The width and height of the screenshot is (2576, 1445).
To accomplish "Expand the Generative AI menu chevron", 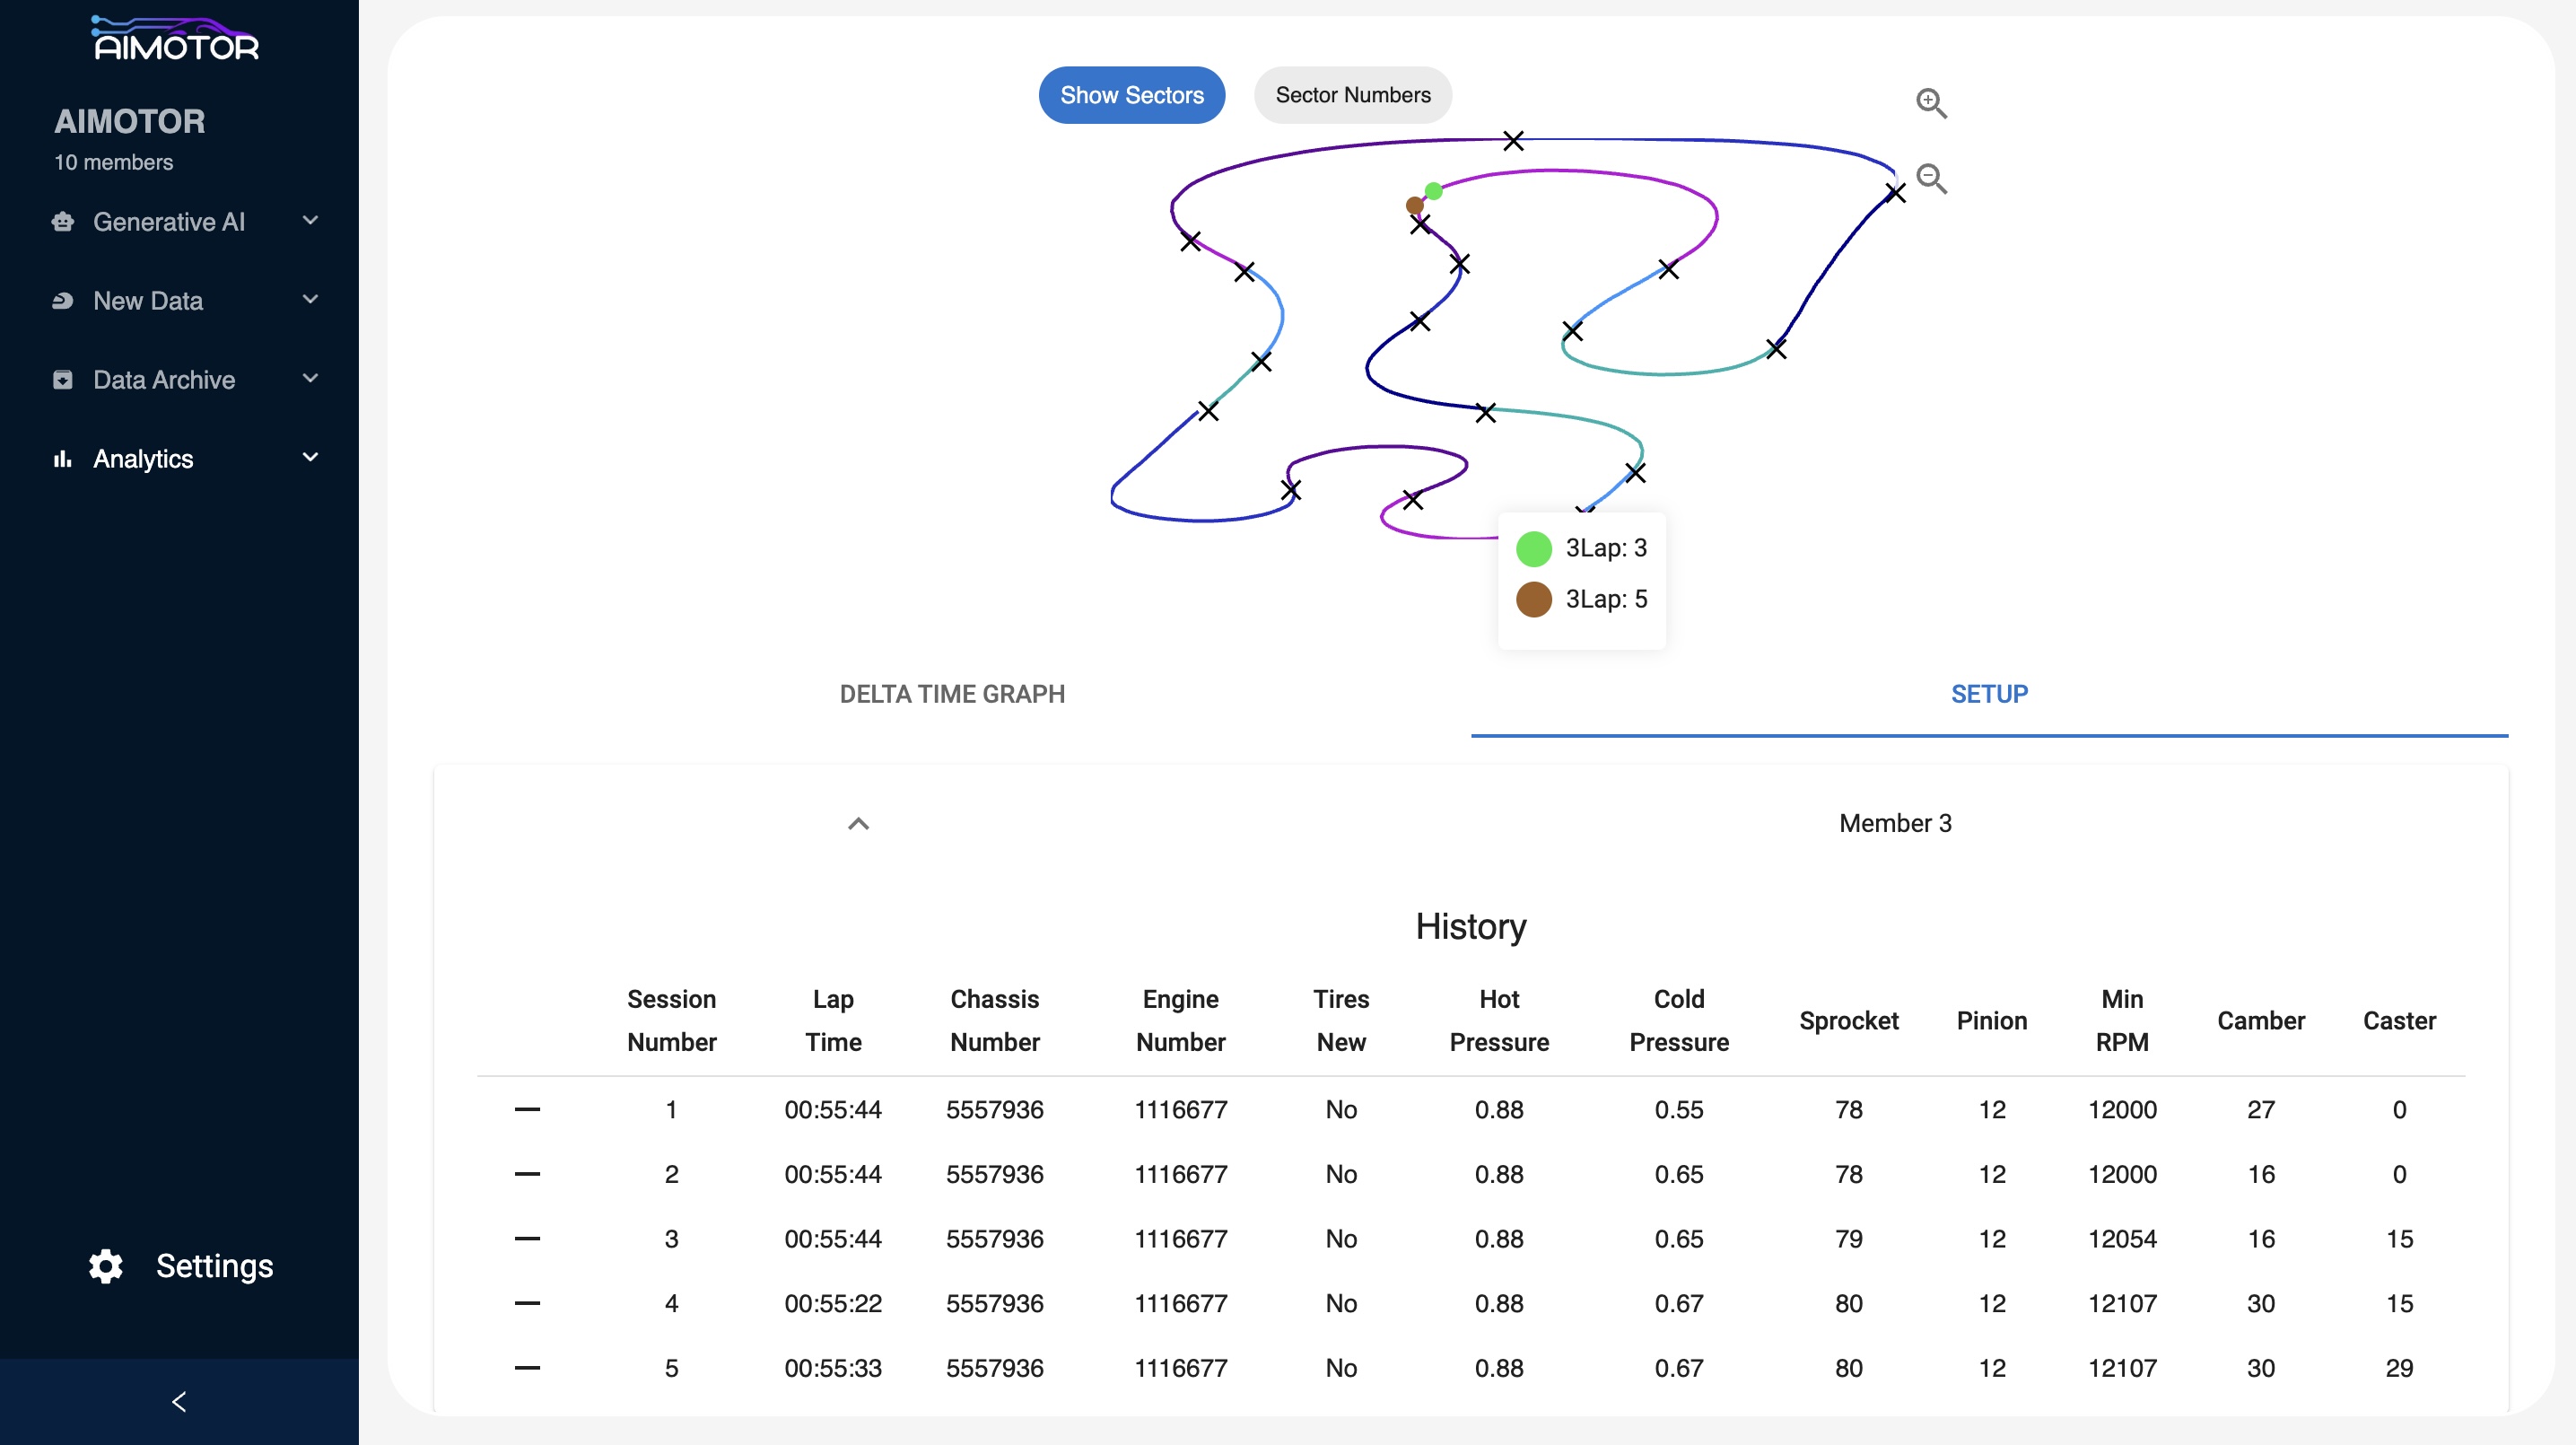I will tap(310, 221).
